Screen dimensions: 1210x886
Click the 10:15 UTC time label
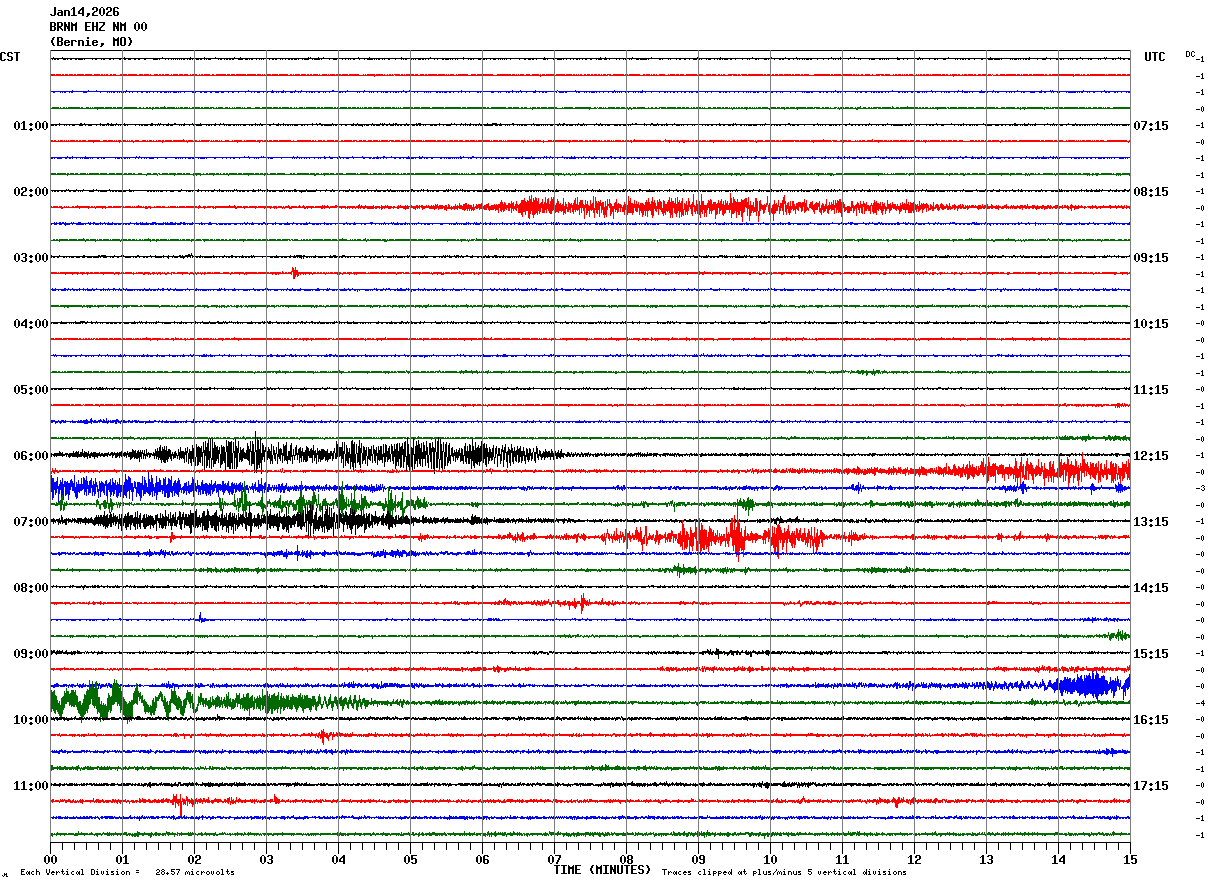[1151, 324]
